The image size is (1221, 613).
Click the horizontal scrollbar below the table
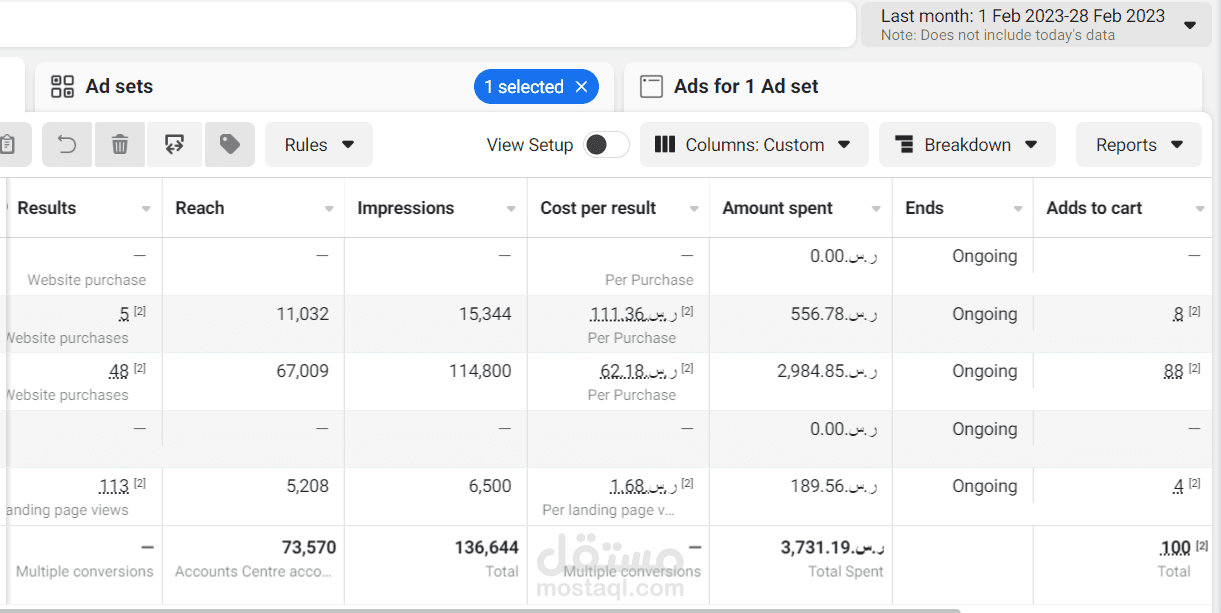(480, 610)
